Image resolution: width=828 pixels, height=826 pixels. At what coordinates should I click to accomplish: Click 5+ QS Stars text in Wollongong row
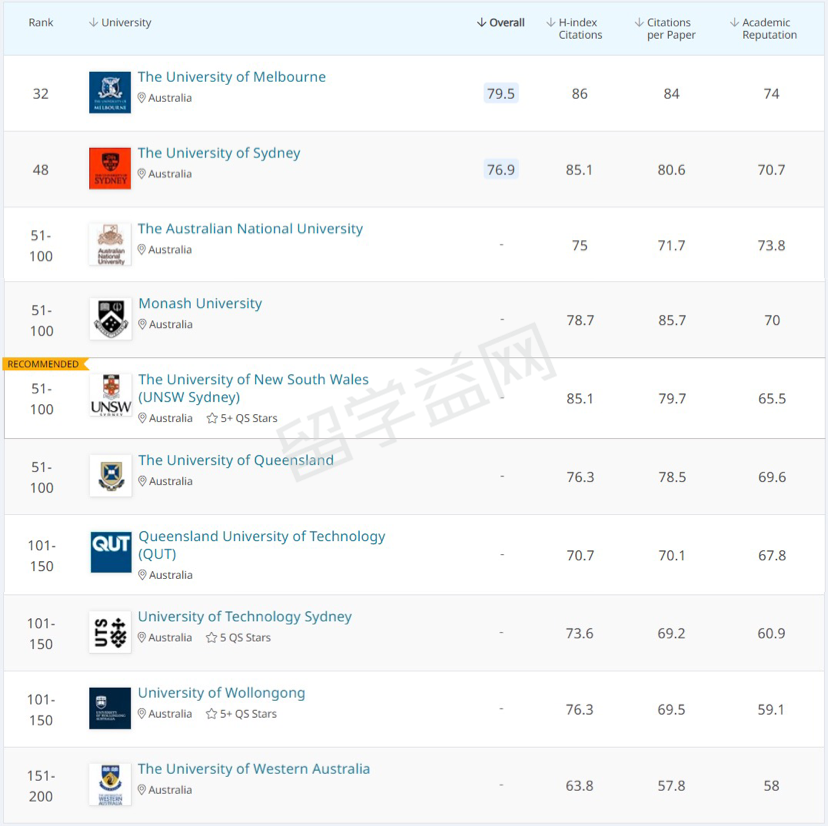(x=248, y=714)
